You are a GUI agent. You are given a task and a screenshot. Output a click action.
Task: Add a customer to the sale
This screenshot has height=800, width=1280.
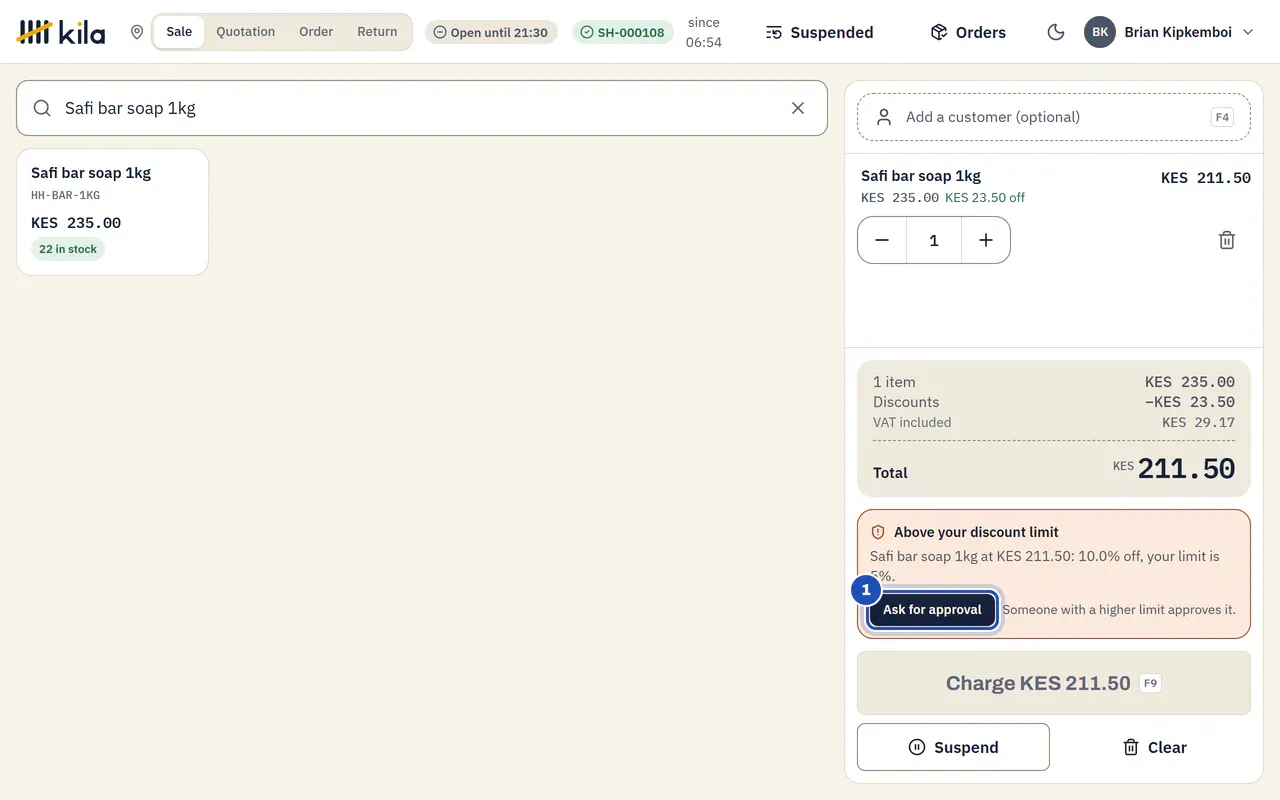pyautogui.click(x=1054, y=117)
